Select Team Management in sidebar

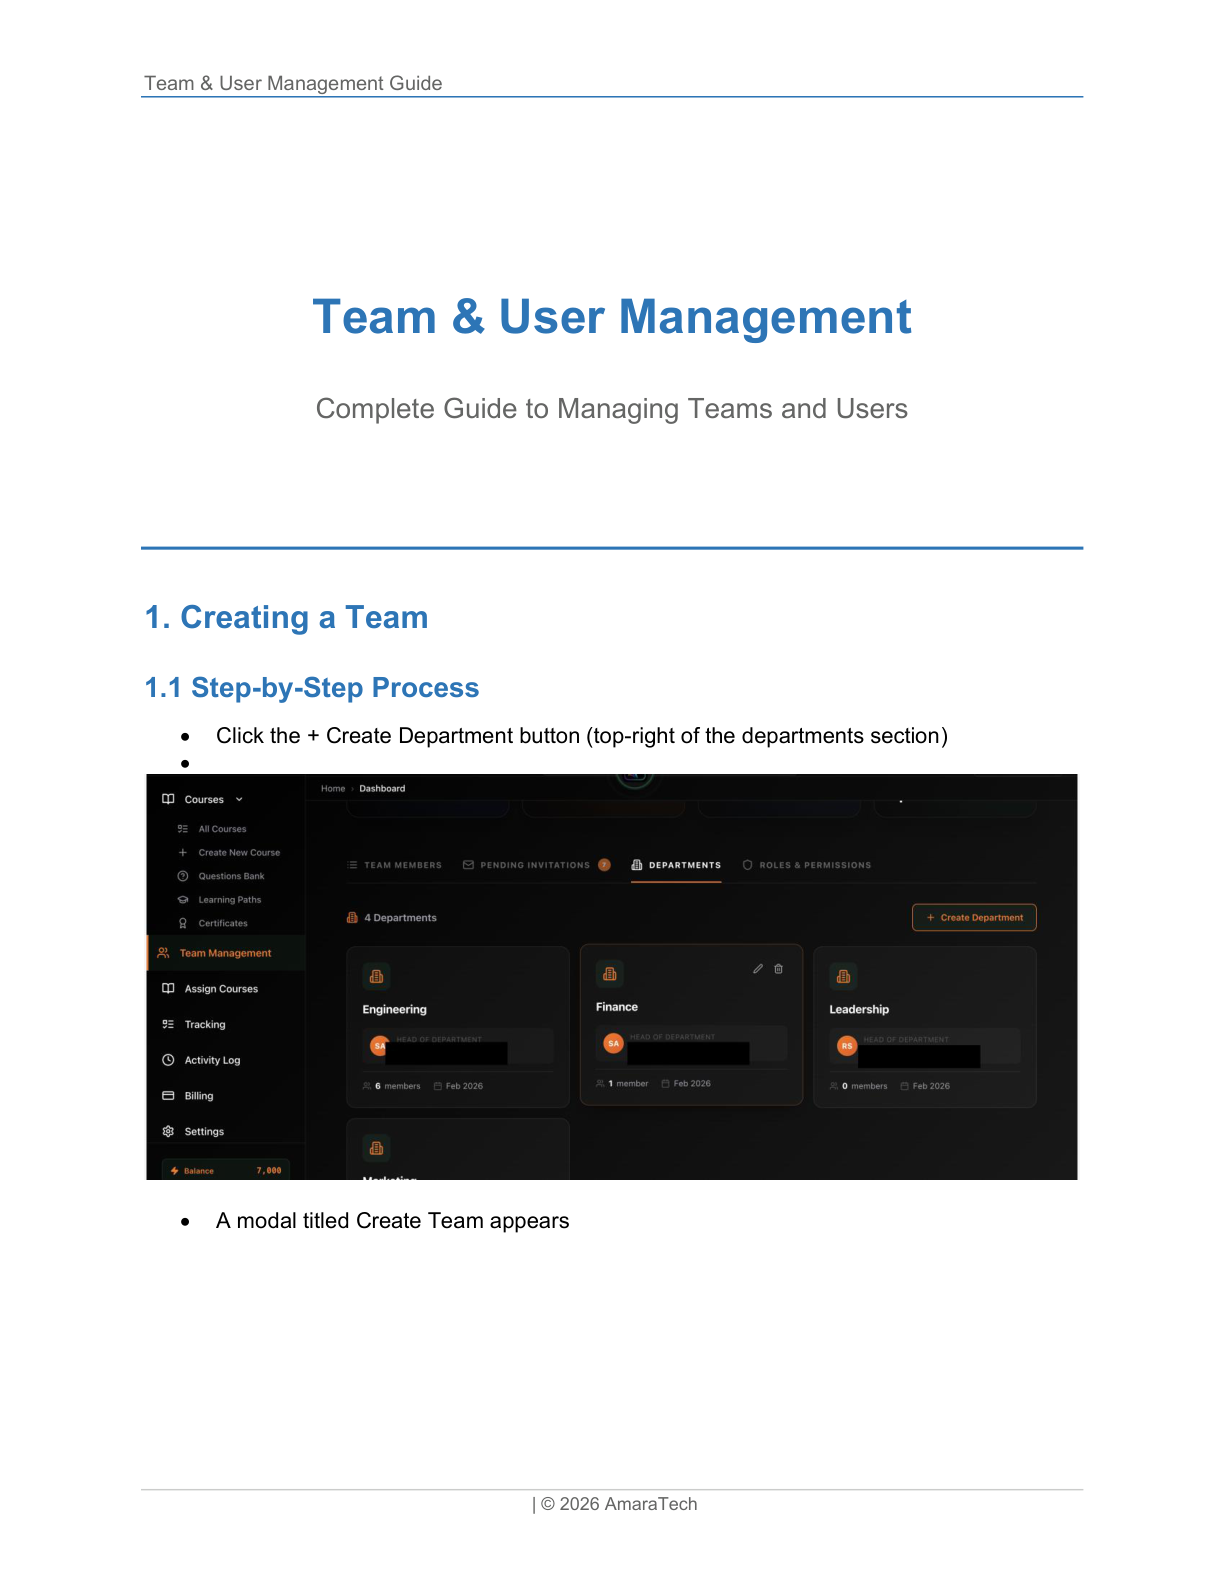225,953
